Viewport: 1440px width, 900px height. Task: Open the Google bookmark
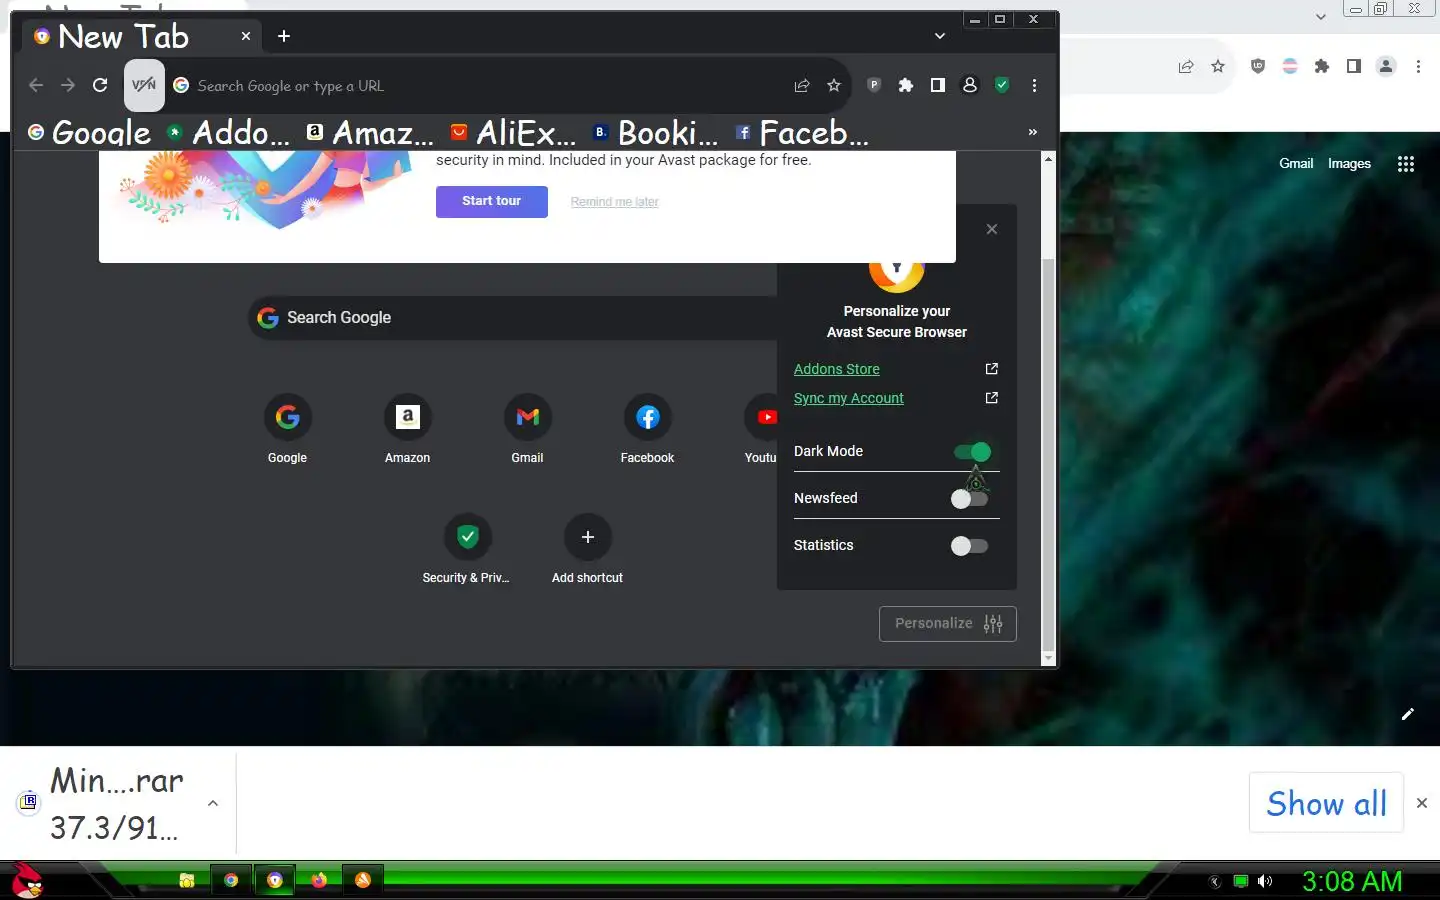(89, 132)
